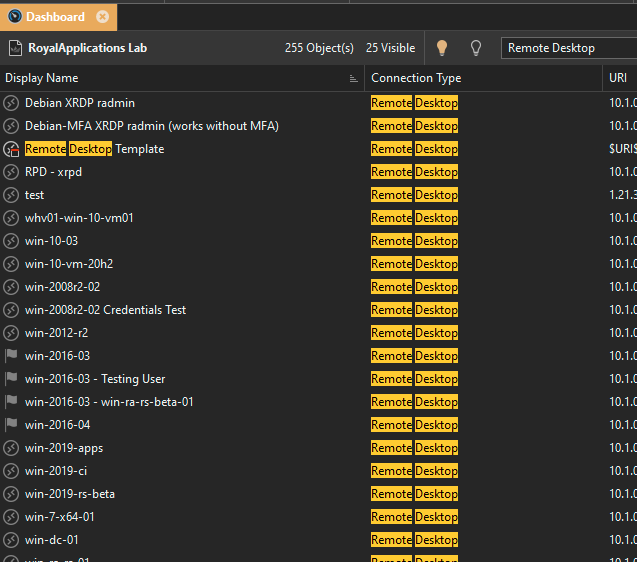
Task: Click the flag icon beside win-2016-04
Action: click(11, 425)
